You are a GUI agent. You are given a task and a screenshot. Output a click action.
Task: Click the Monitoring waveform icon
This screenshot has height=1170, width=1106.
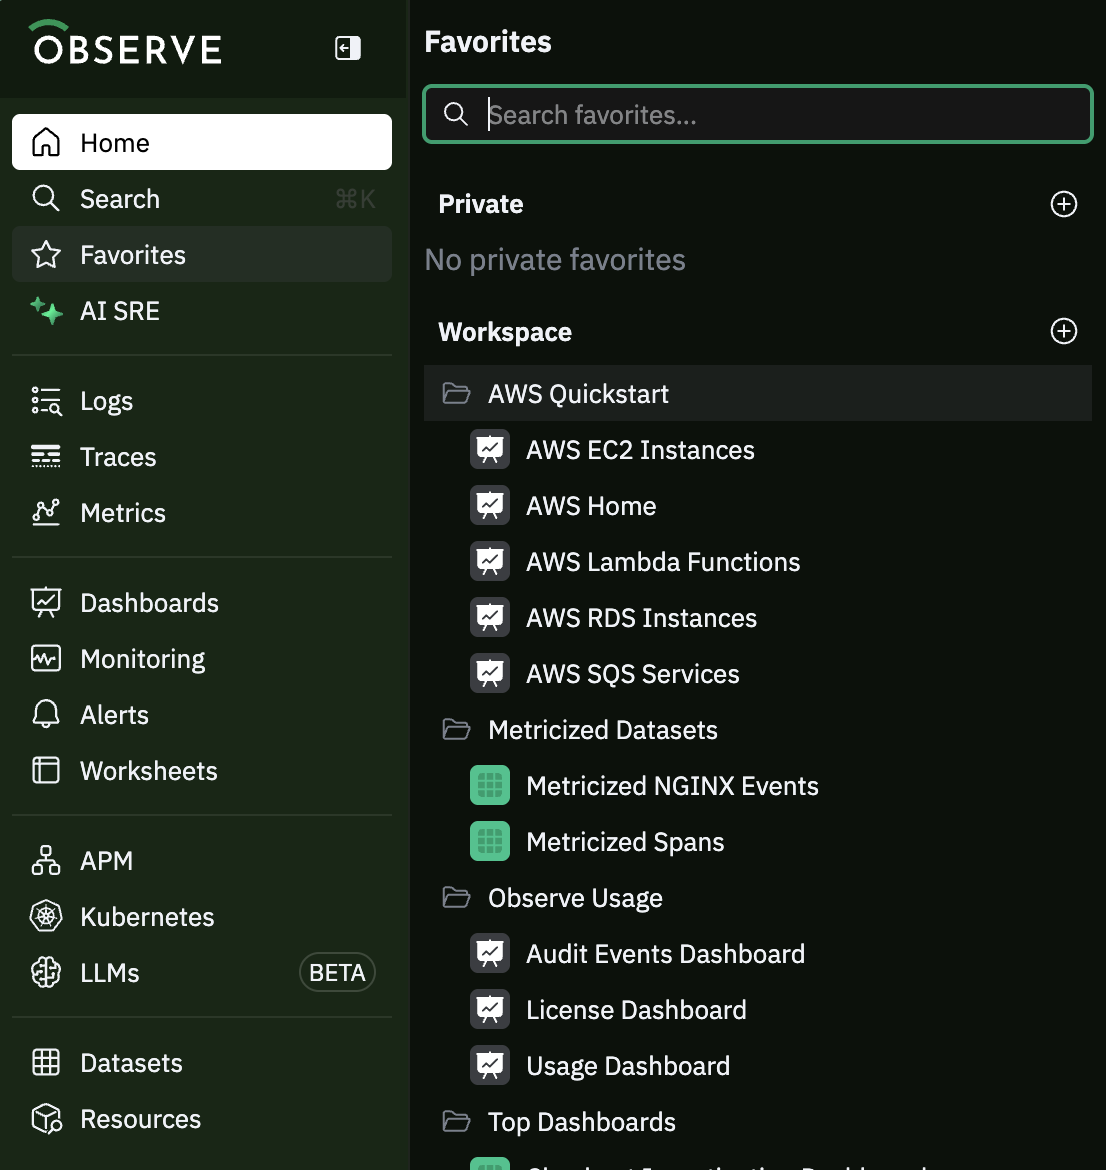tap(46, 659)
